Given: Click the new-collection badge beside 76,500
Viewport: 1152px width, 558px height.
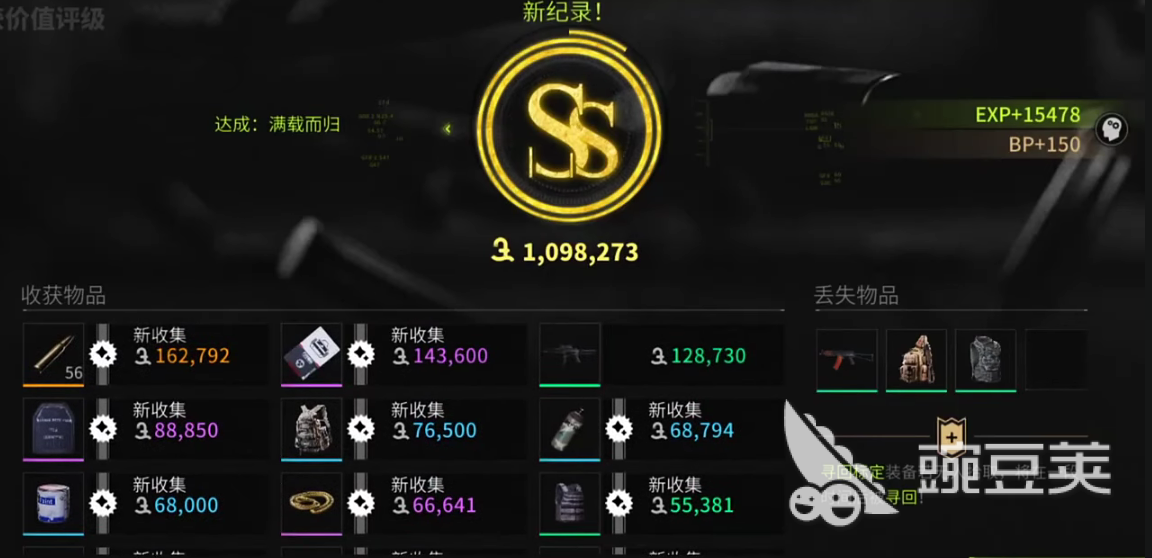Looking at the screenshot, I should coord(361,430).
